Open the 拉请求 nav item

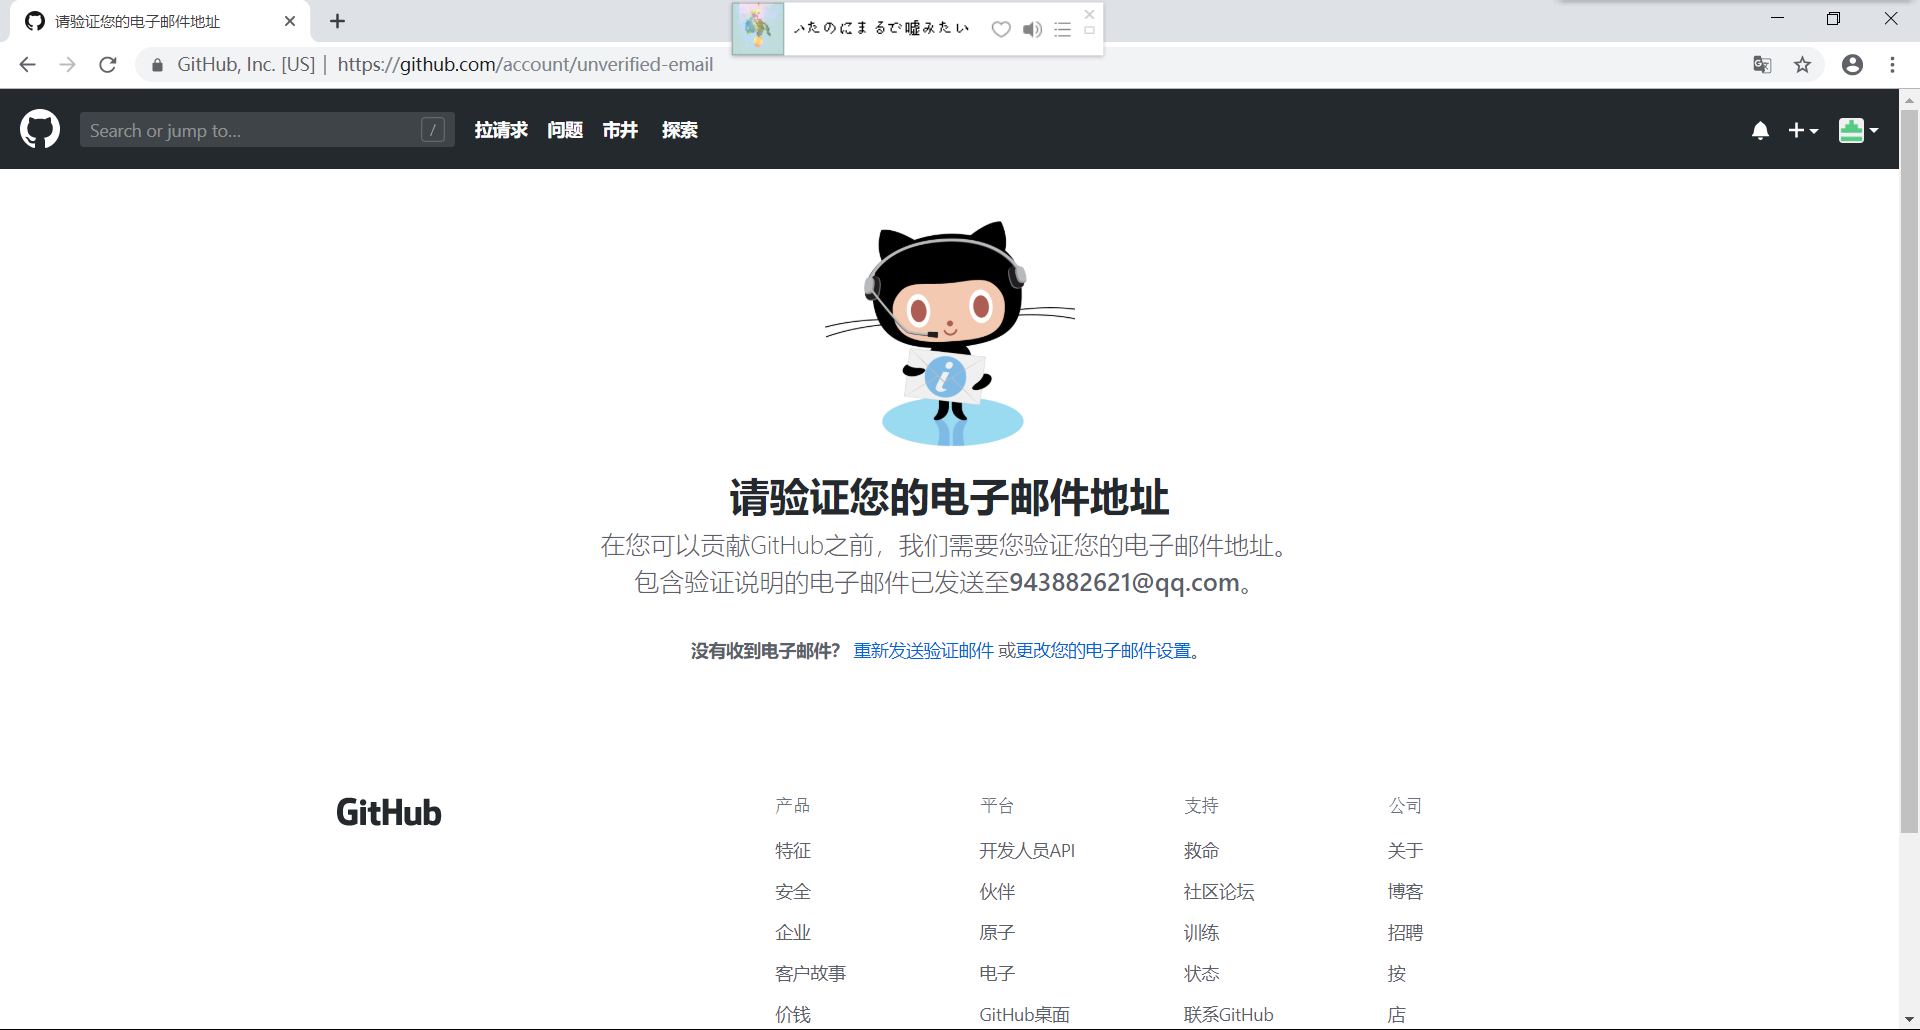pyautogui.click(x=501, y=130)
